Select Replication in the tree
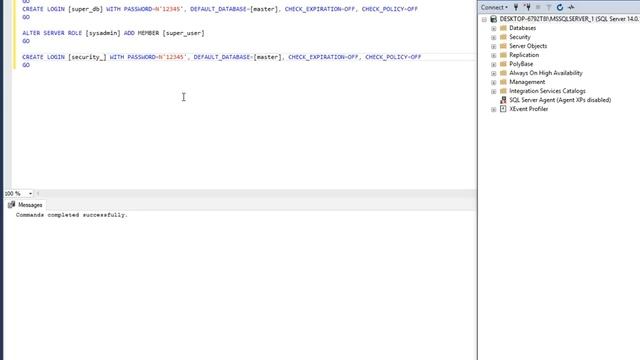Screen dimensions: 640x360 click(x=524, y=55)
